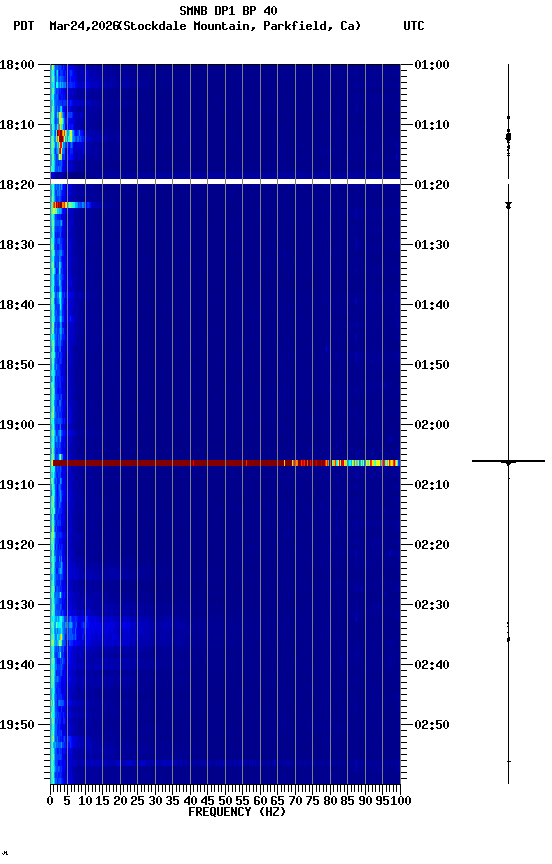
Task: Click the '18:50' PDT time label
Action: pos(17,365)
